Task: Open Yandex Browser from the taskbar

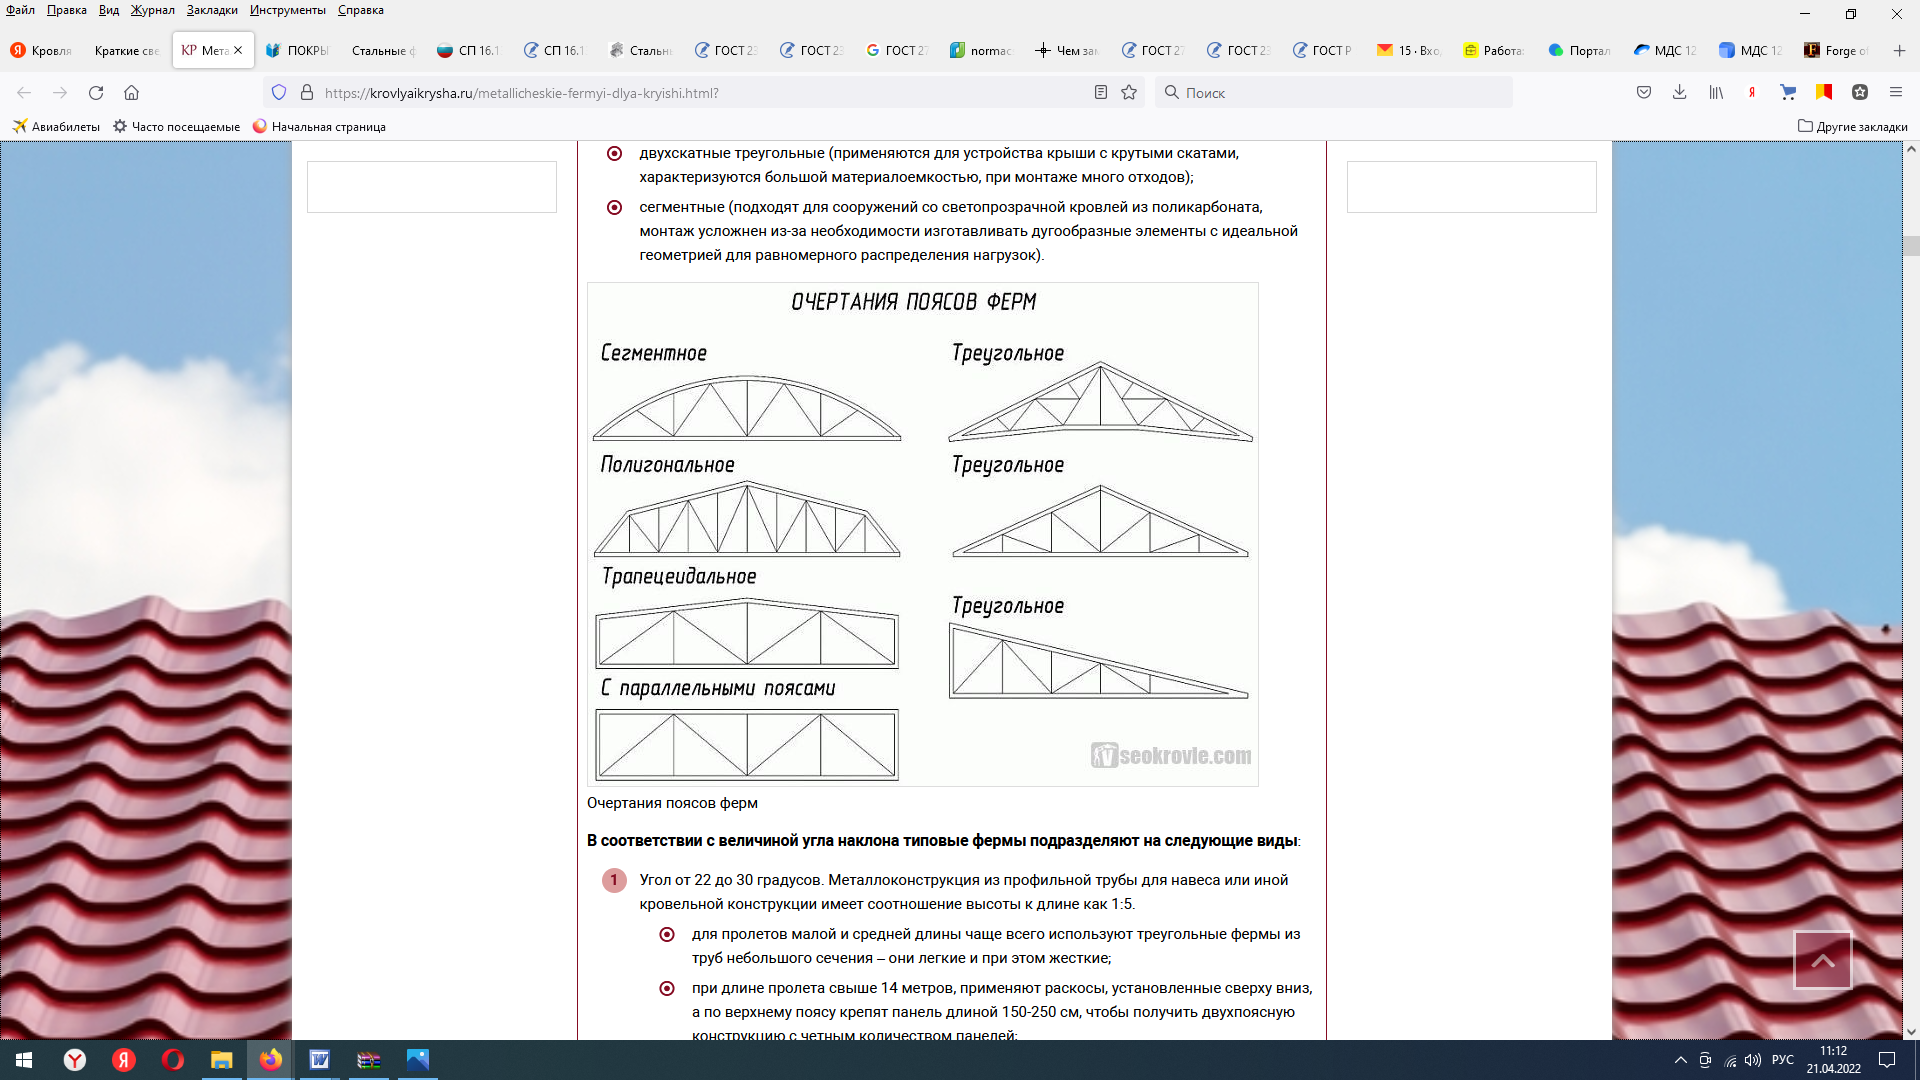Action: coord(74,1060)
